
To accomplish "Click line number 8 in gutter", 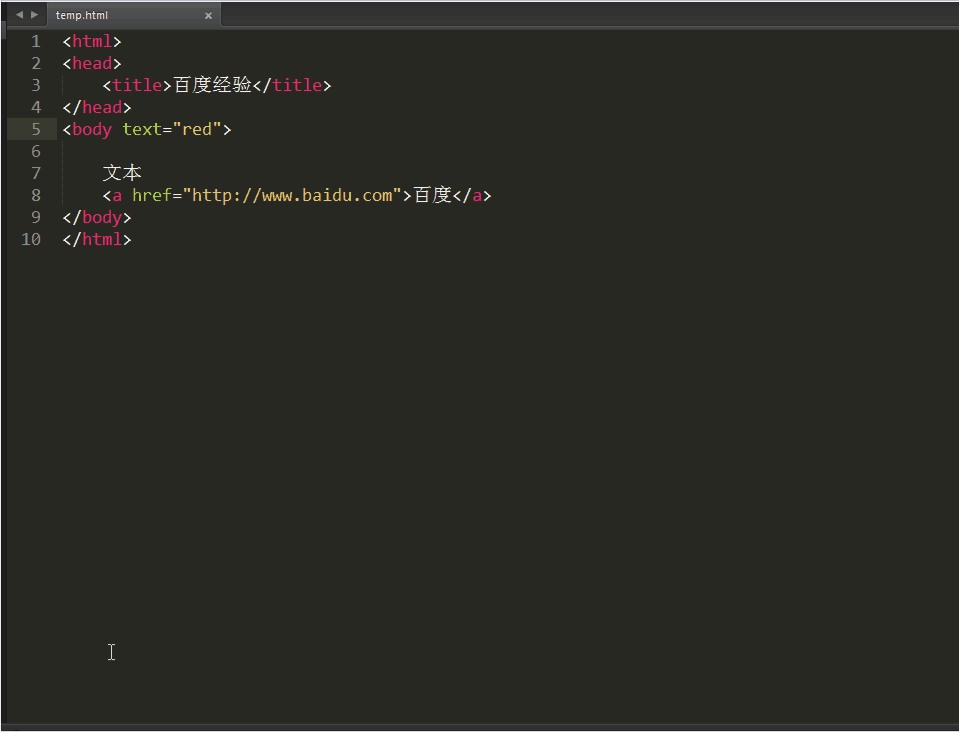I will click(36, 196).
